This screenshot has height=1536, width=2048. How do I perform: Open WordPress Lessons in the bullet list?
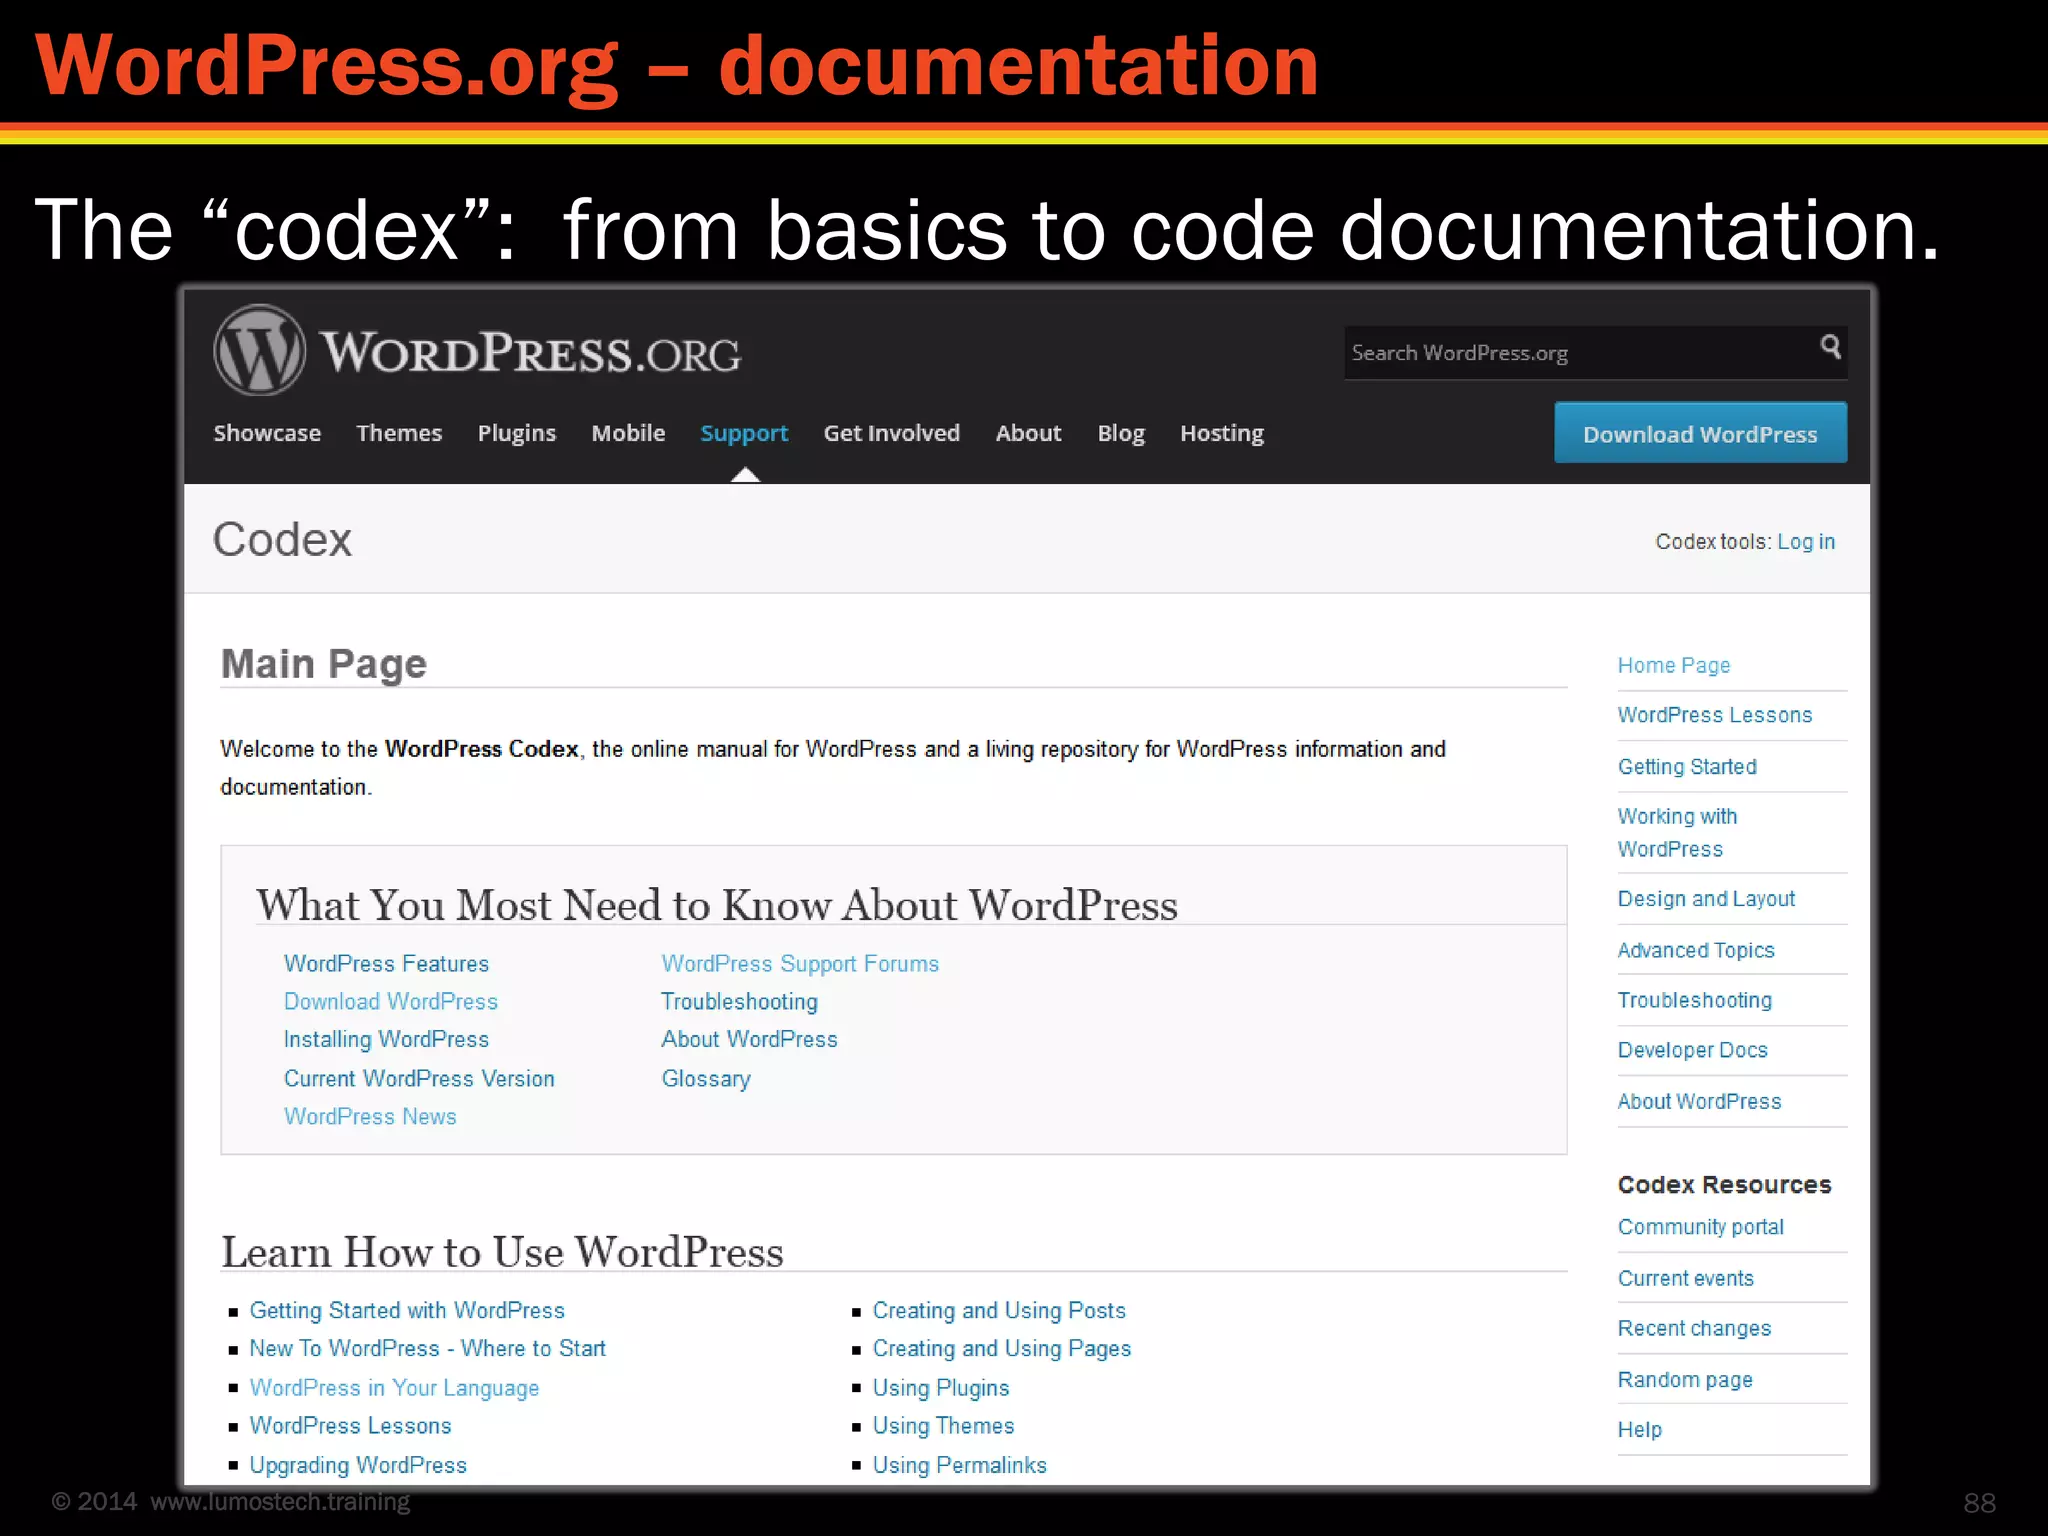click(350, 1425)
